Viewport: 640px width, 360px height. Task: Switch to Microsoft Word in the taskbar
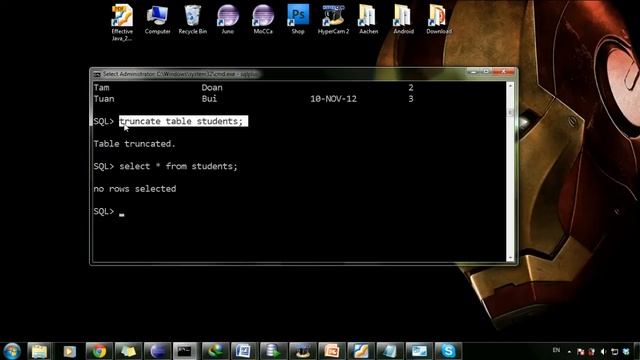[x=244, y=351]
